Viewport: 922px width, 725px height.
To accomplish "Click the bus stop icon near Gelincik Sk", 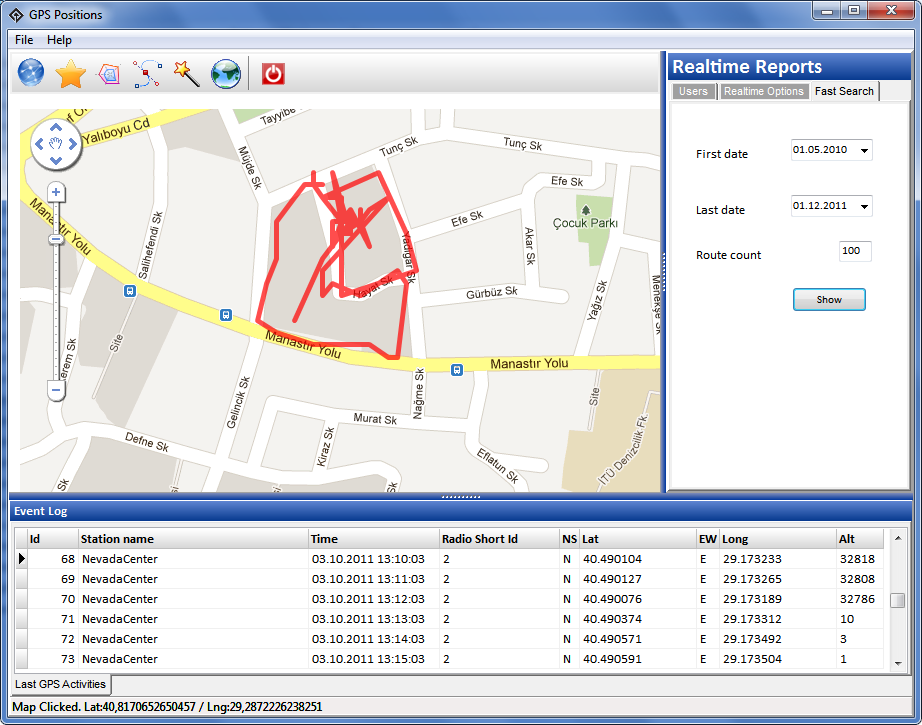I will click(226, 315).
